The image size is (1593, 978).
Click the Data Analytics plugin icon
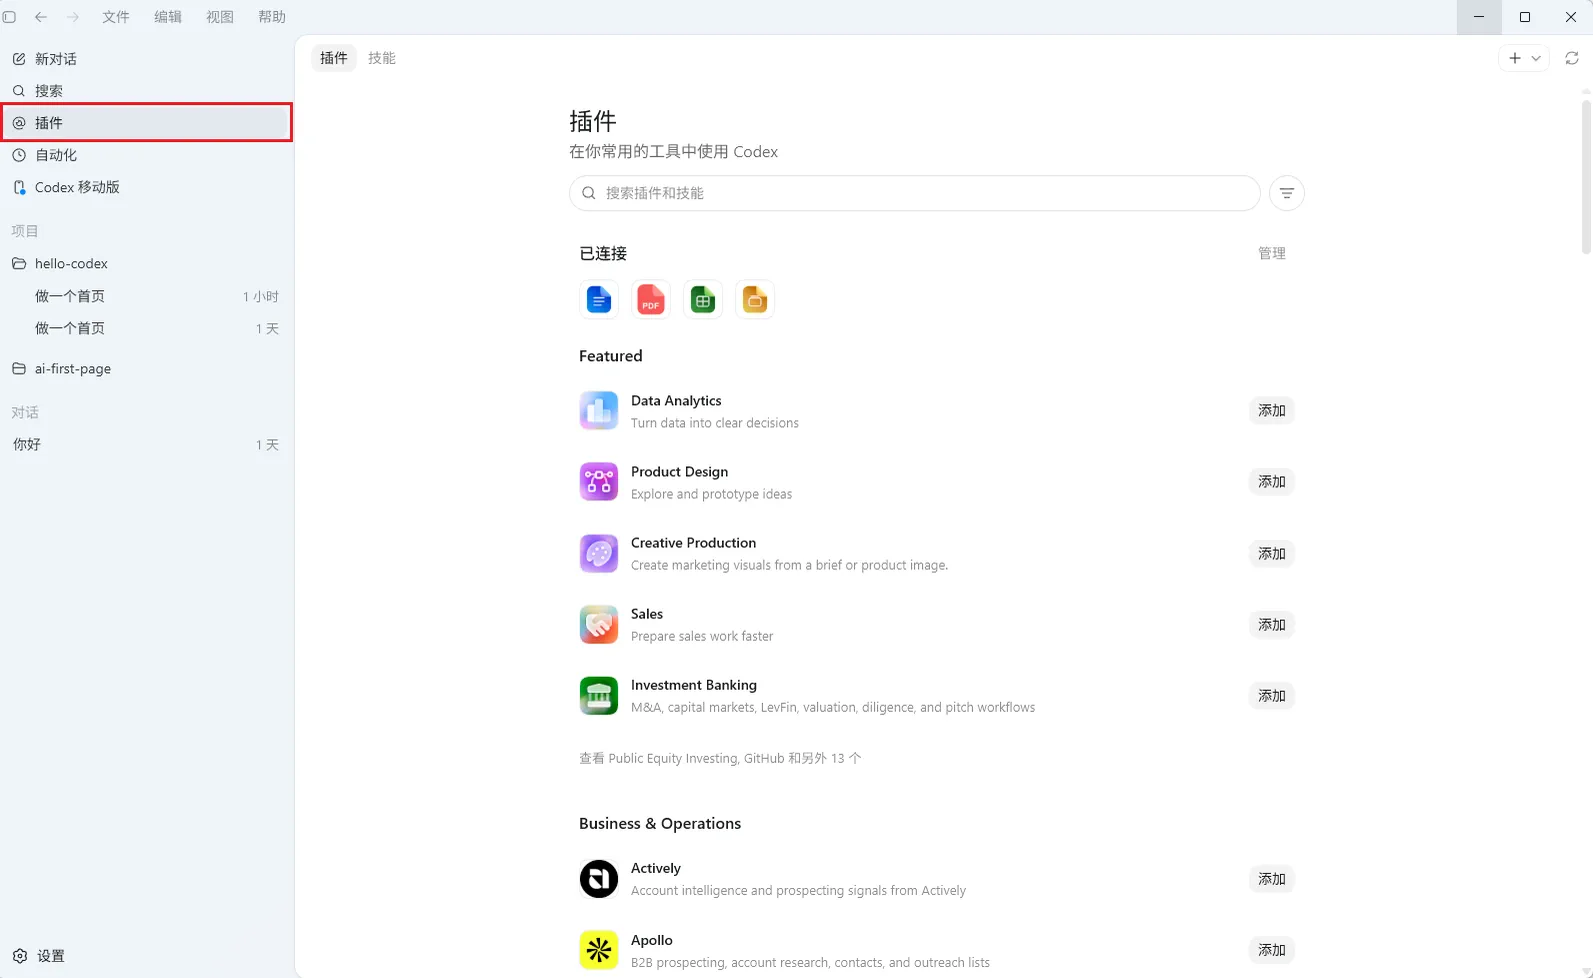click(x=599, y=411)
